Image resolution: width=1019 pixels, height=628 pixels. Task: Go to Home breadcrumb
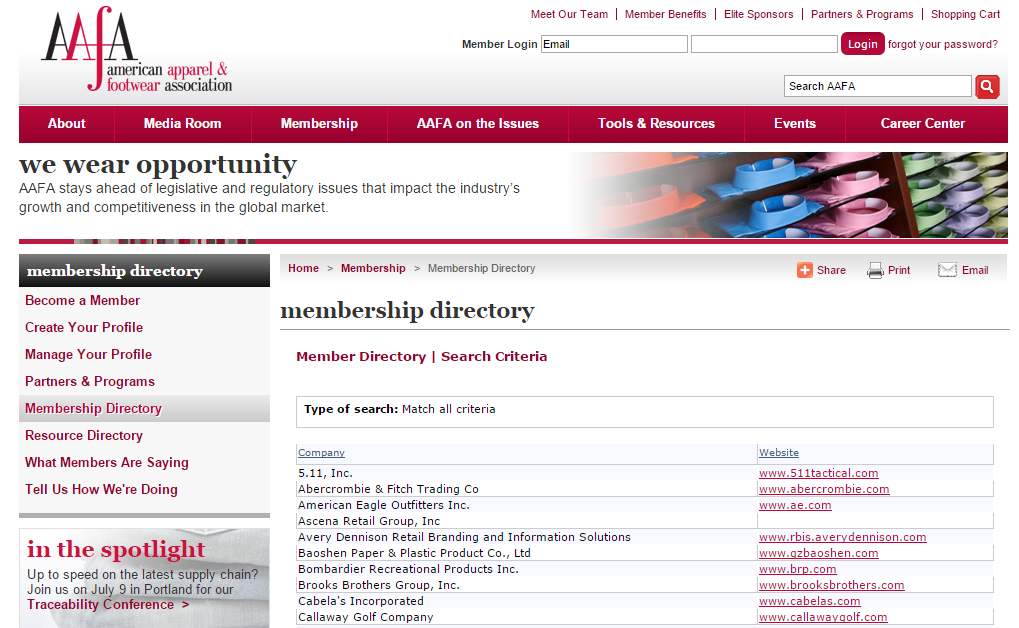[x=303, y=268]
